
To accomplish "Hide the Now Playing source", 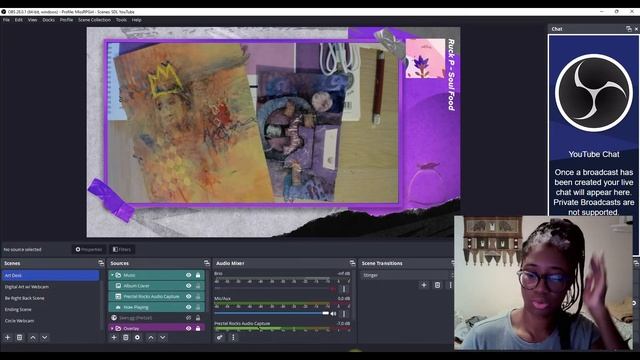I will click(x=189, y=307).
